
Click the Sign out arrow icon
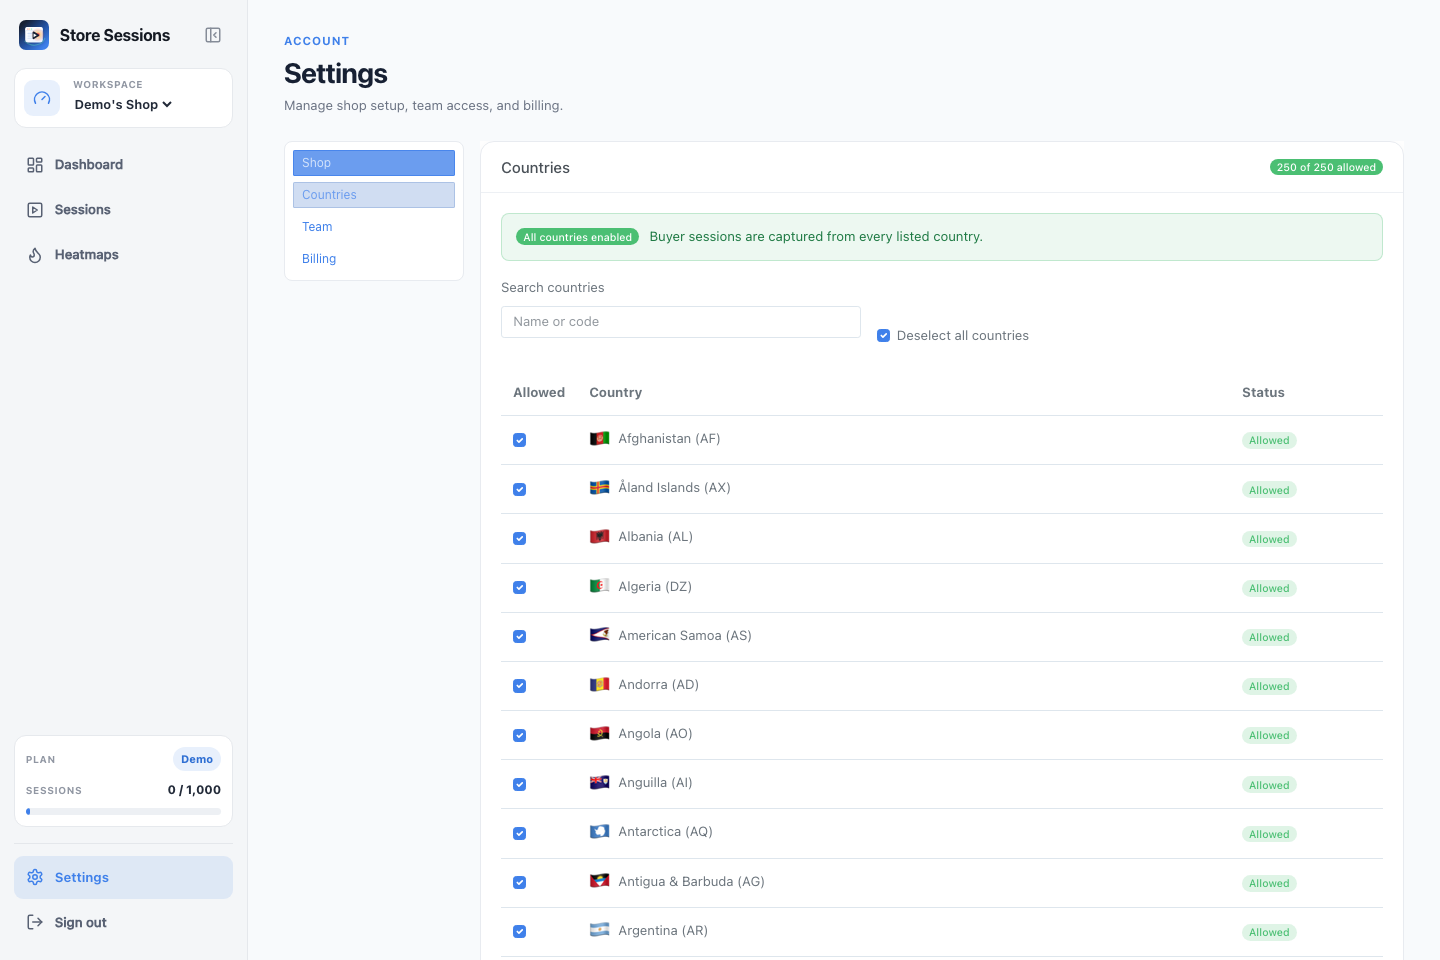(35, 922)
